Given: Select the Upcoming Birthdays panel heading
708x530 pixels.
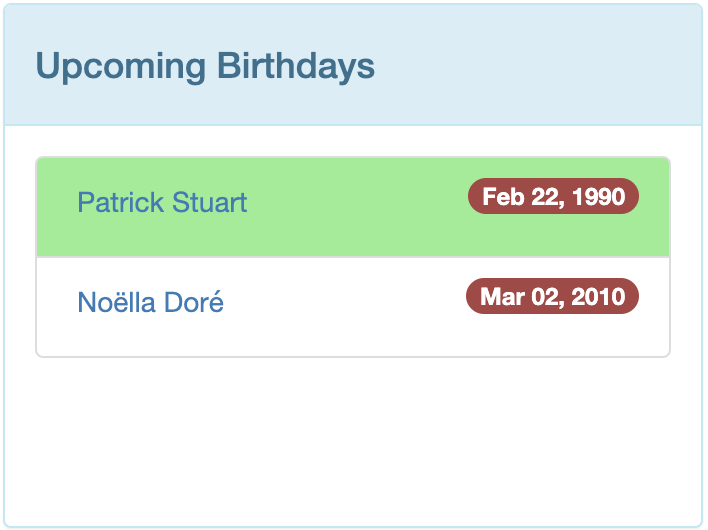Looking at the screenshot, I should point(205,67).
